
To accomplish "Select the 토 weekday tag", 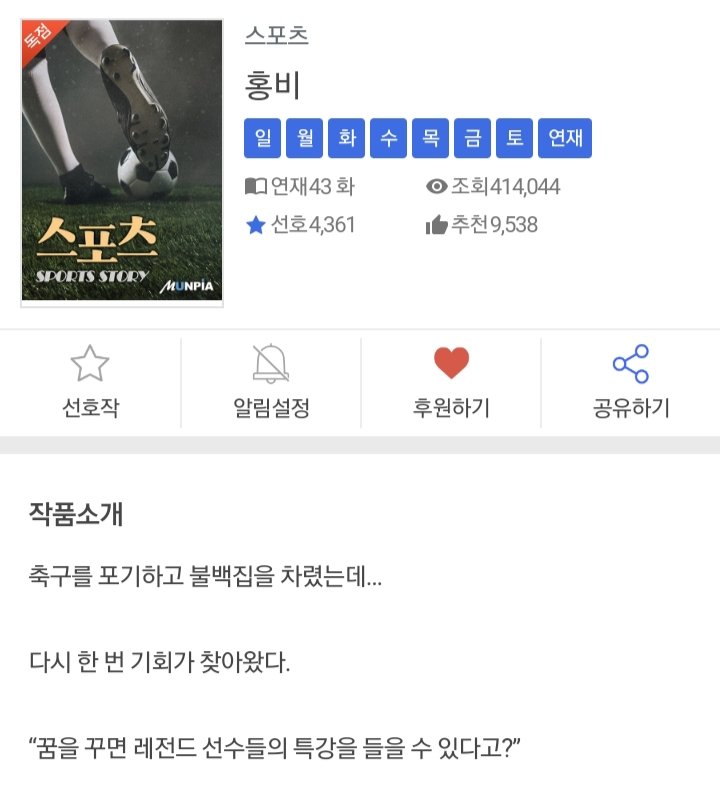I will (515, 138).
